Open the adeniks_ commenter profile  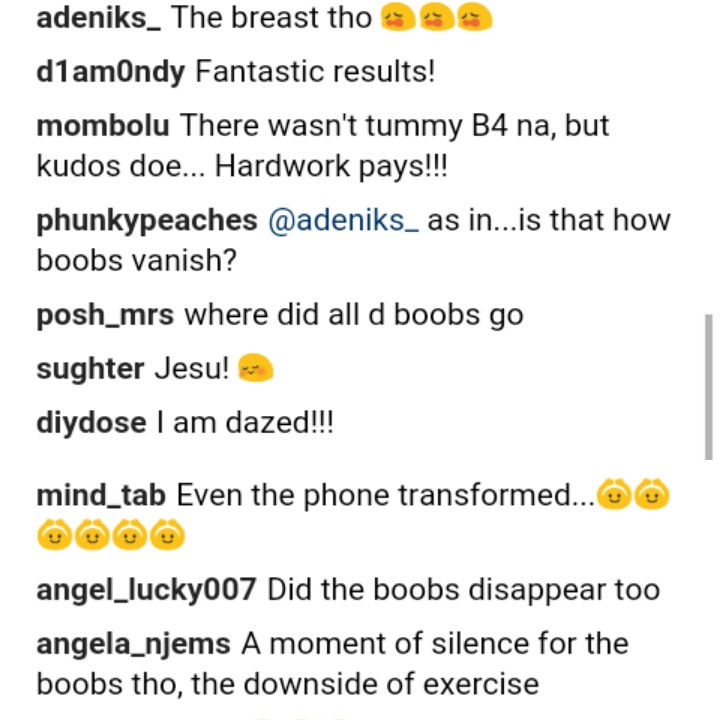[99, 18]
